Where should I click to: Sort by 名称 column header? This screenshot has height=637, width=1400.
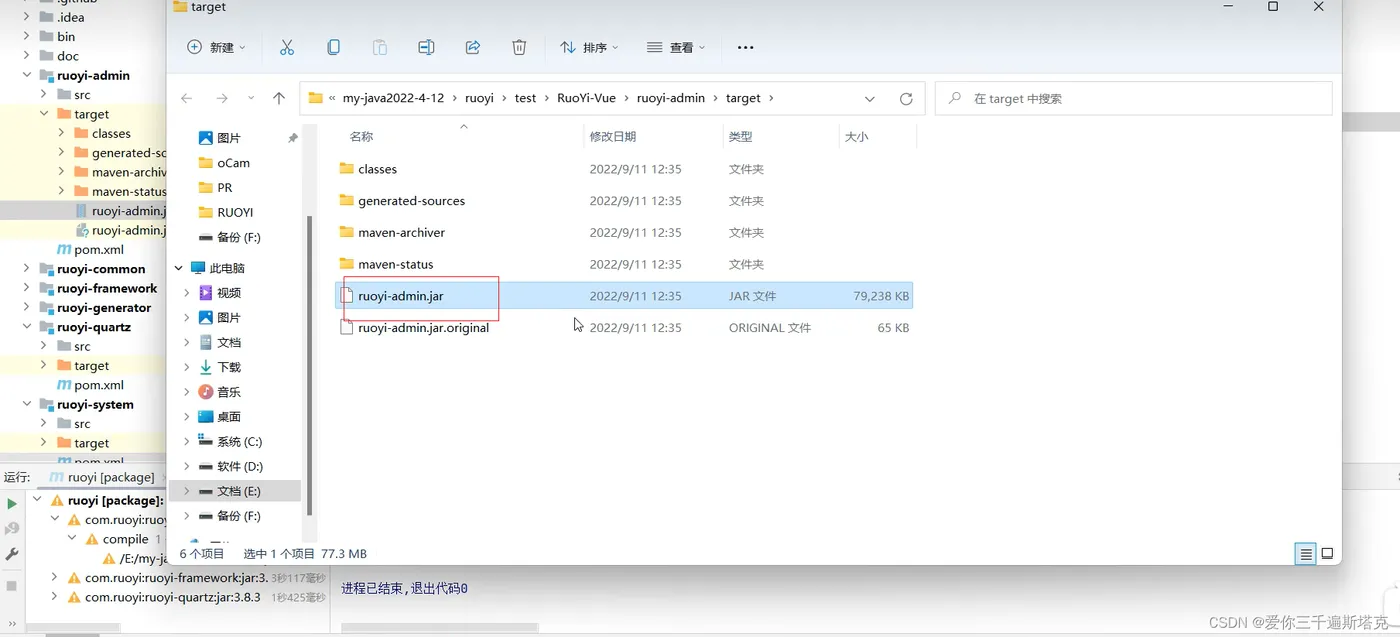(361, 137)
